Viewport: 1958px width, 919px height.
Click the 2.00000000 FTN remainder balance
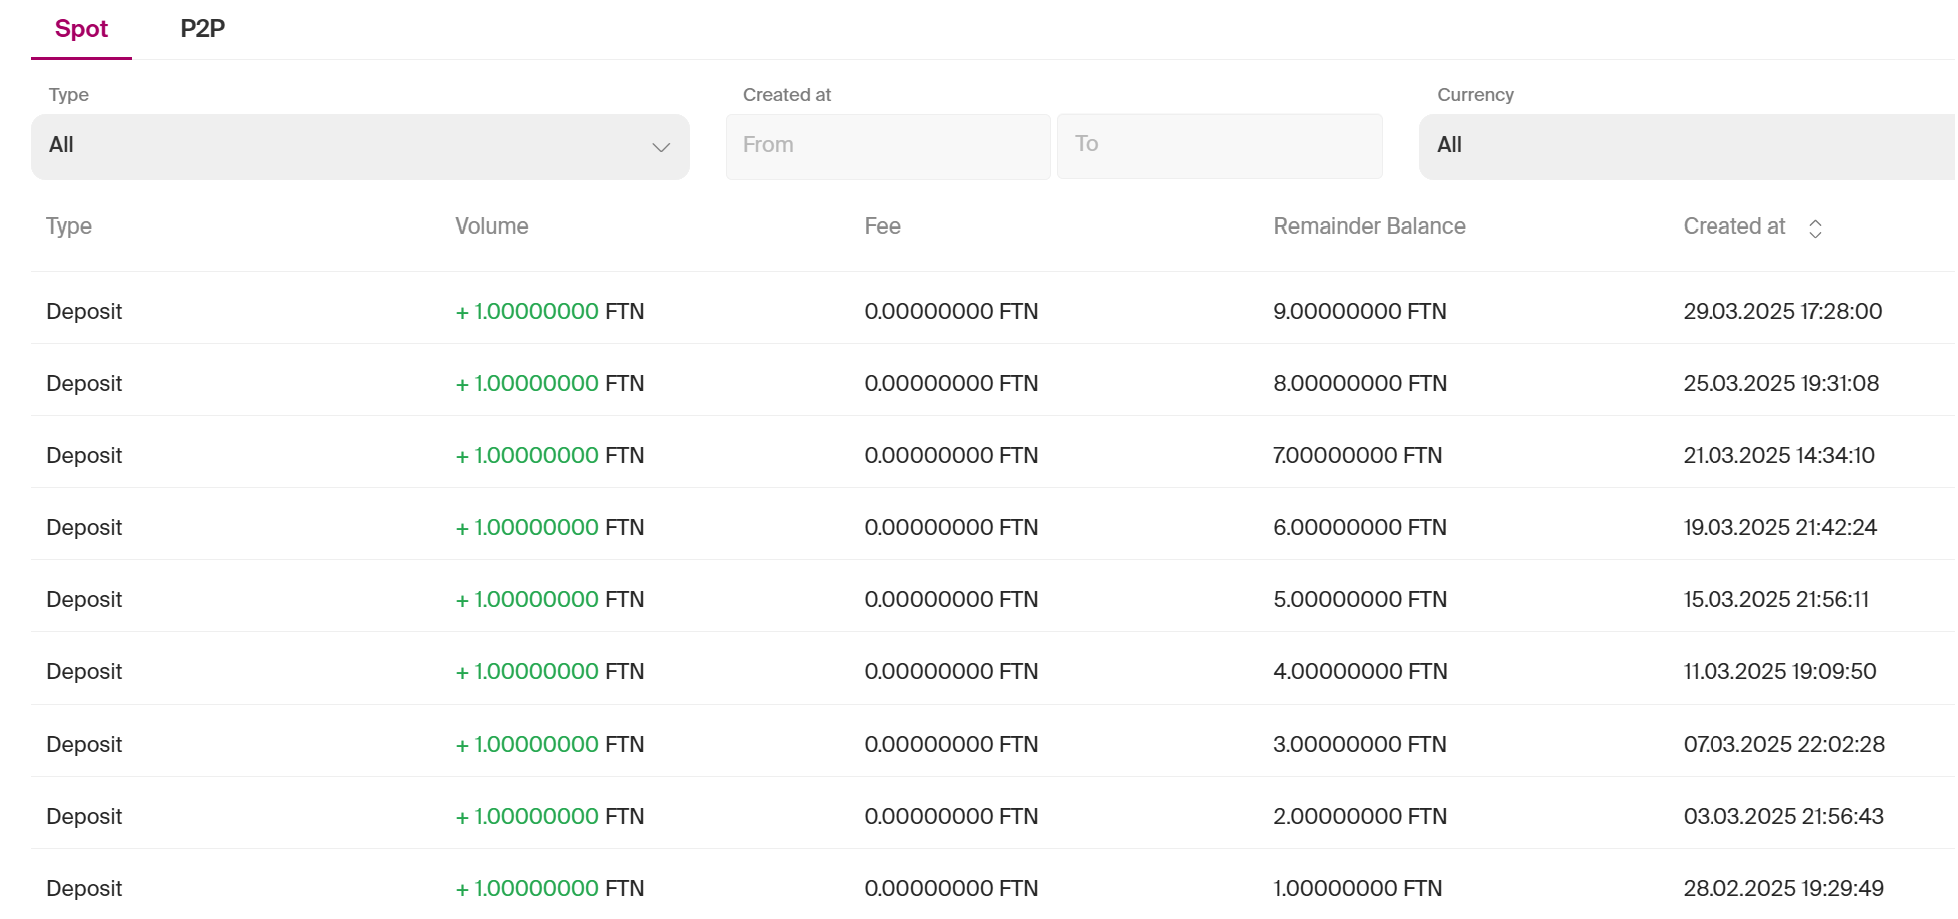[x=1360, y=817]
